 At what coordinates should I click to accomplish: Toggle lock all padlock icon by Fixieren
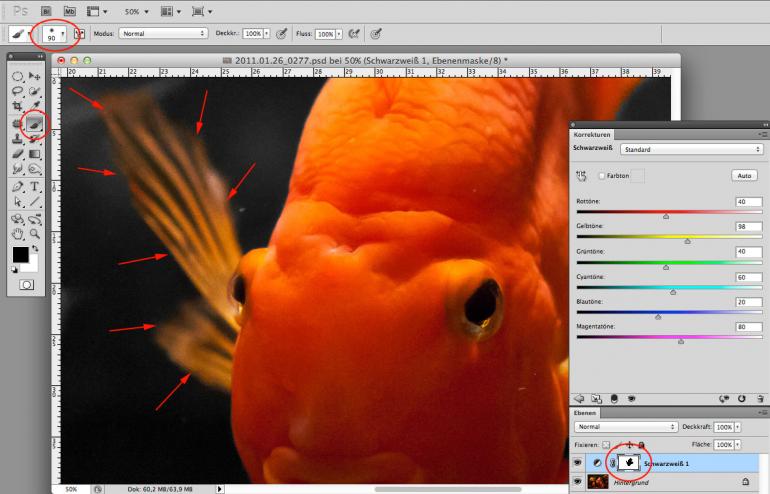click(641, 445)
